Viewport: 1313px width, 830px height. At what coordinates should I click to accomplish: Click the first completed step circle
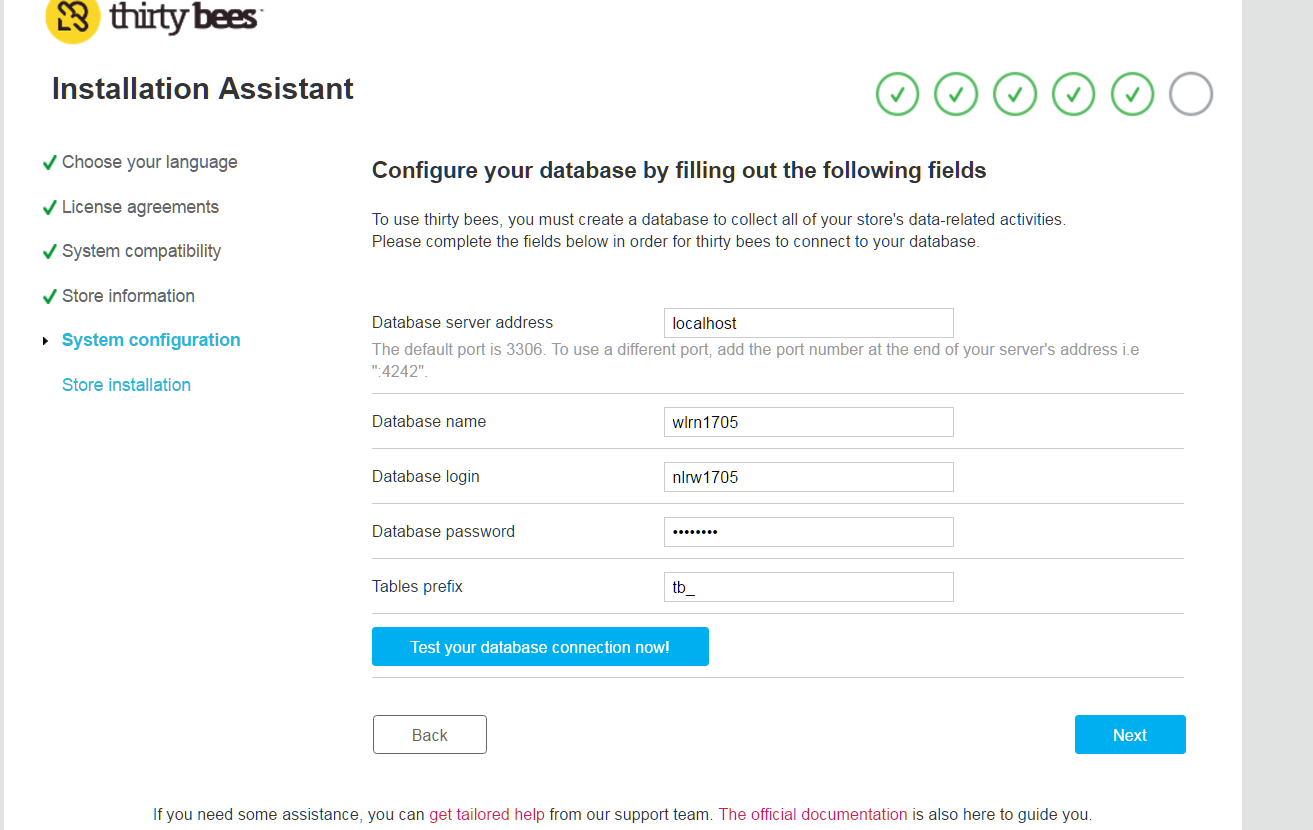point(897,95)
